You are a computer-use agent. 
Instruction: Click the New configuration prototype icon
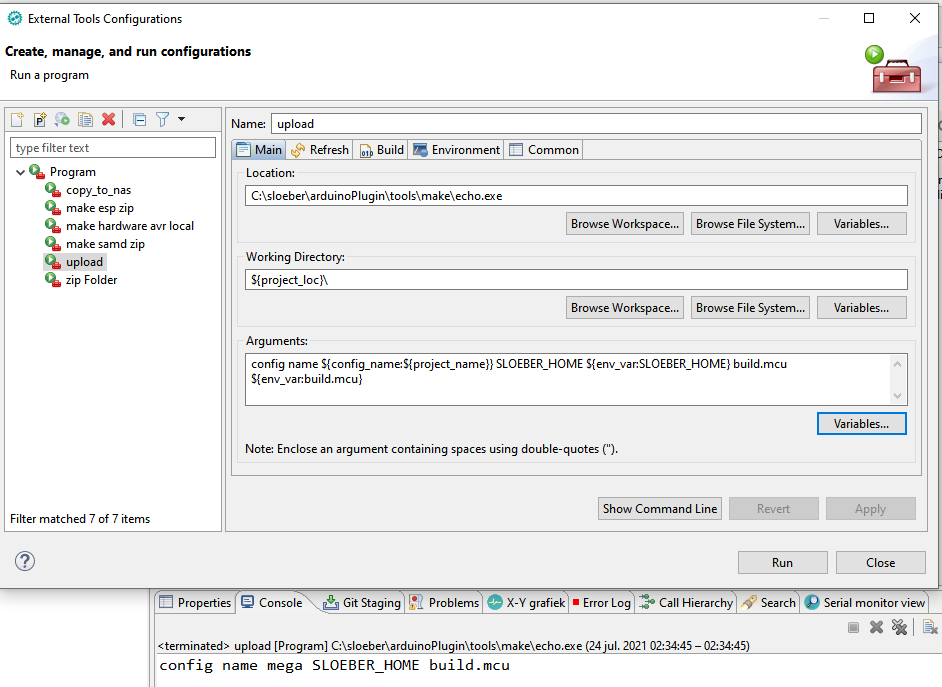[x=40, y=119]
